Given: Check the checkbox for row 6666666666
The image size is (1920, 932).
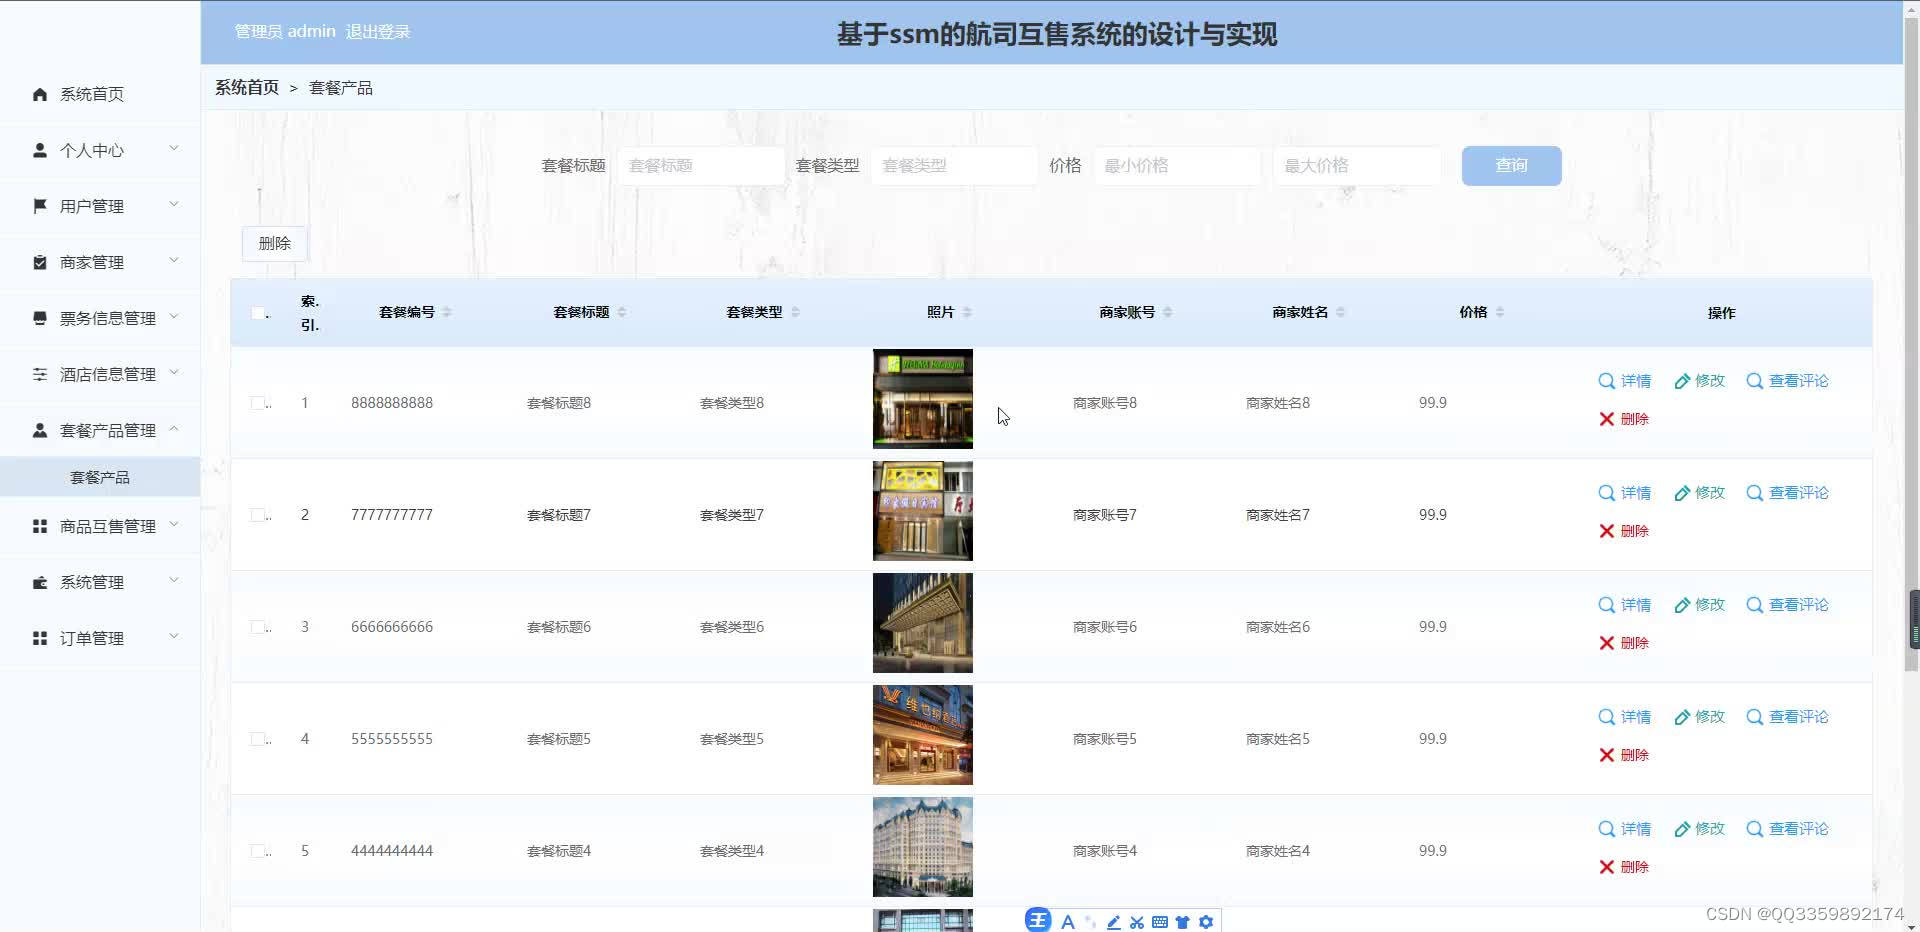Looking at the screenshot, I should (x=258, y=627).
